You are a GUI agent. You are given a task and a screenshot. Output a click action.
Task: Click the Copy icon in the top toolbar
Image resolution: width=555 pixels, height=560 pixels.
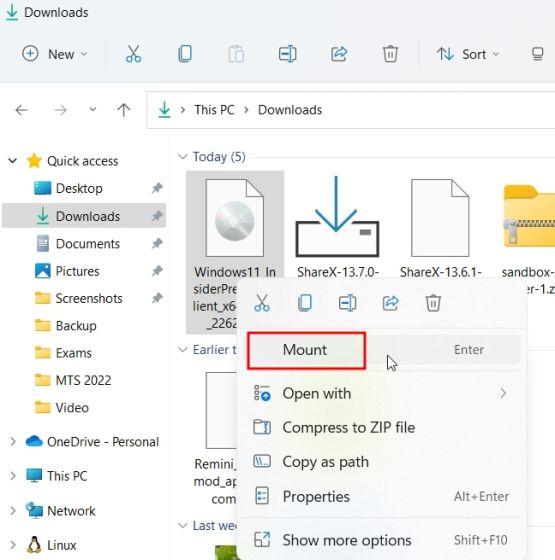point(185,54)
